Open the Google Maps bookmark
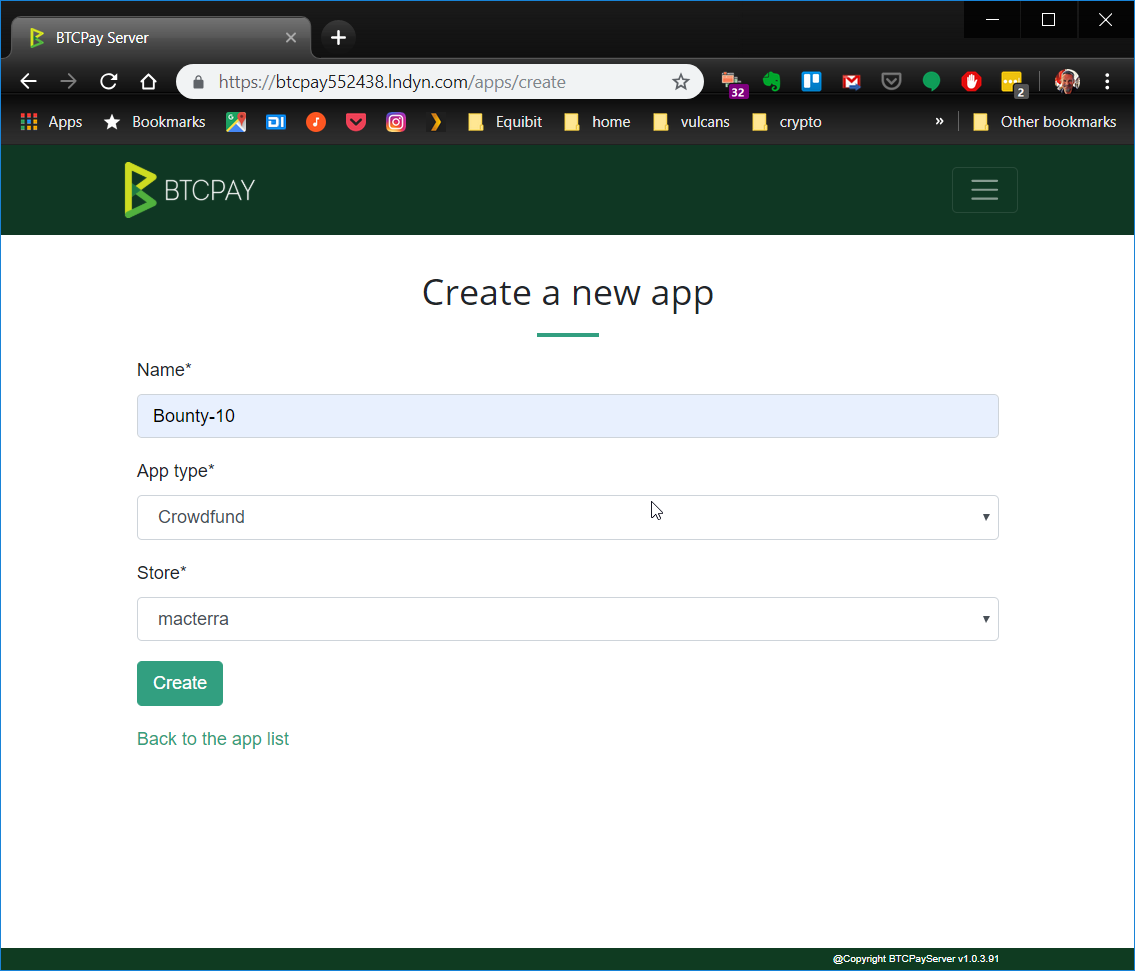Image resolution: width=1135 pixels, height=971 pixels. click(235, 121)
